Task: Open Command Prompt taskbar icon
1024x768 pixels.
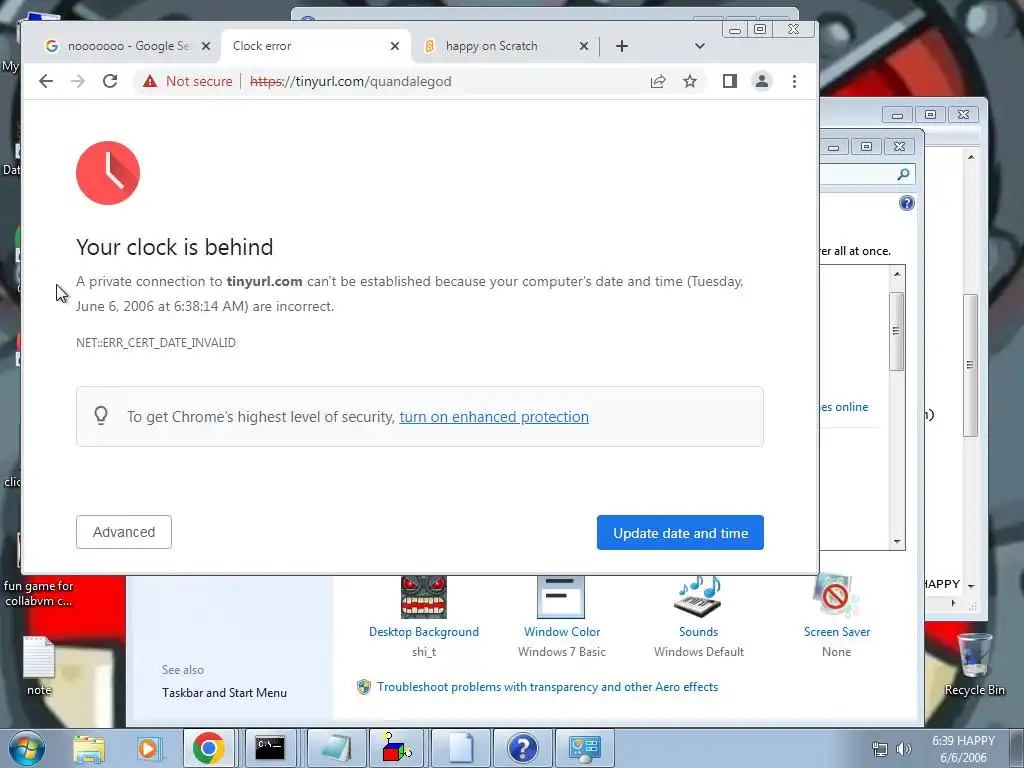Action: 270,748
